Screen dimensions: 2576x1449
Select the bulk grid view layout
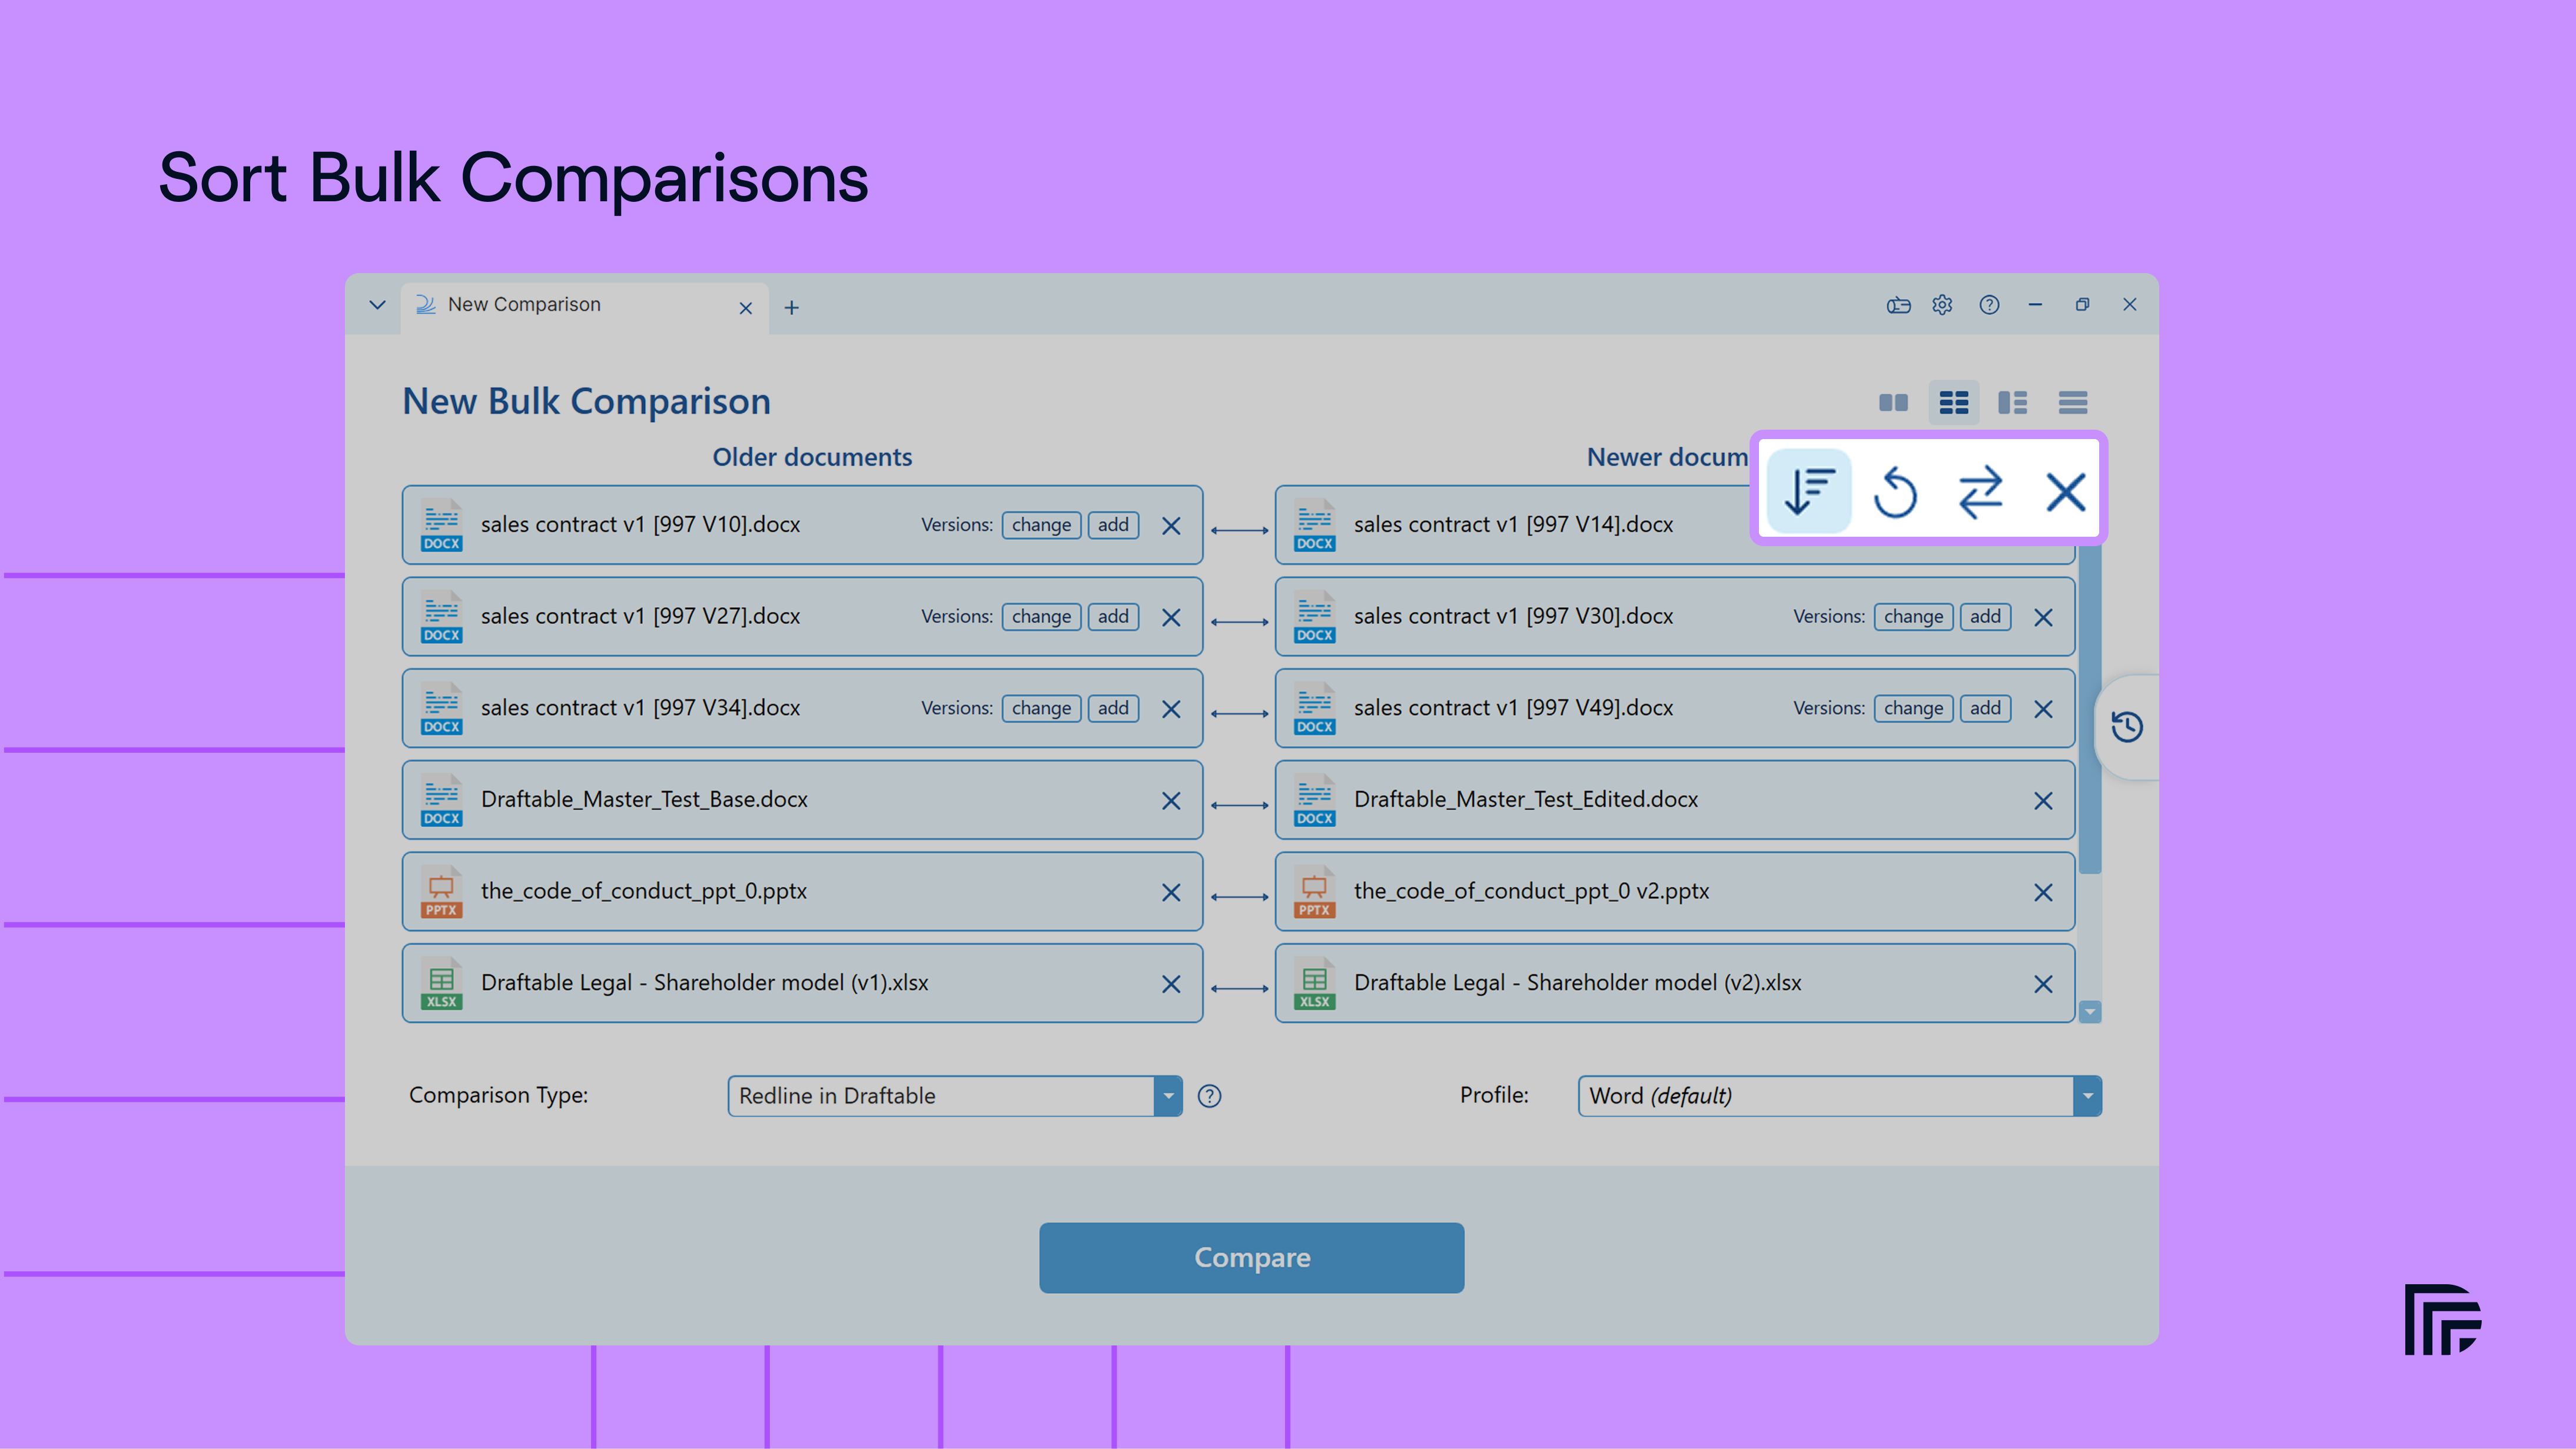click(x=1953, y=403)
